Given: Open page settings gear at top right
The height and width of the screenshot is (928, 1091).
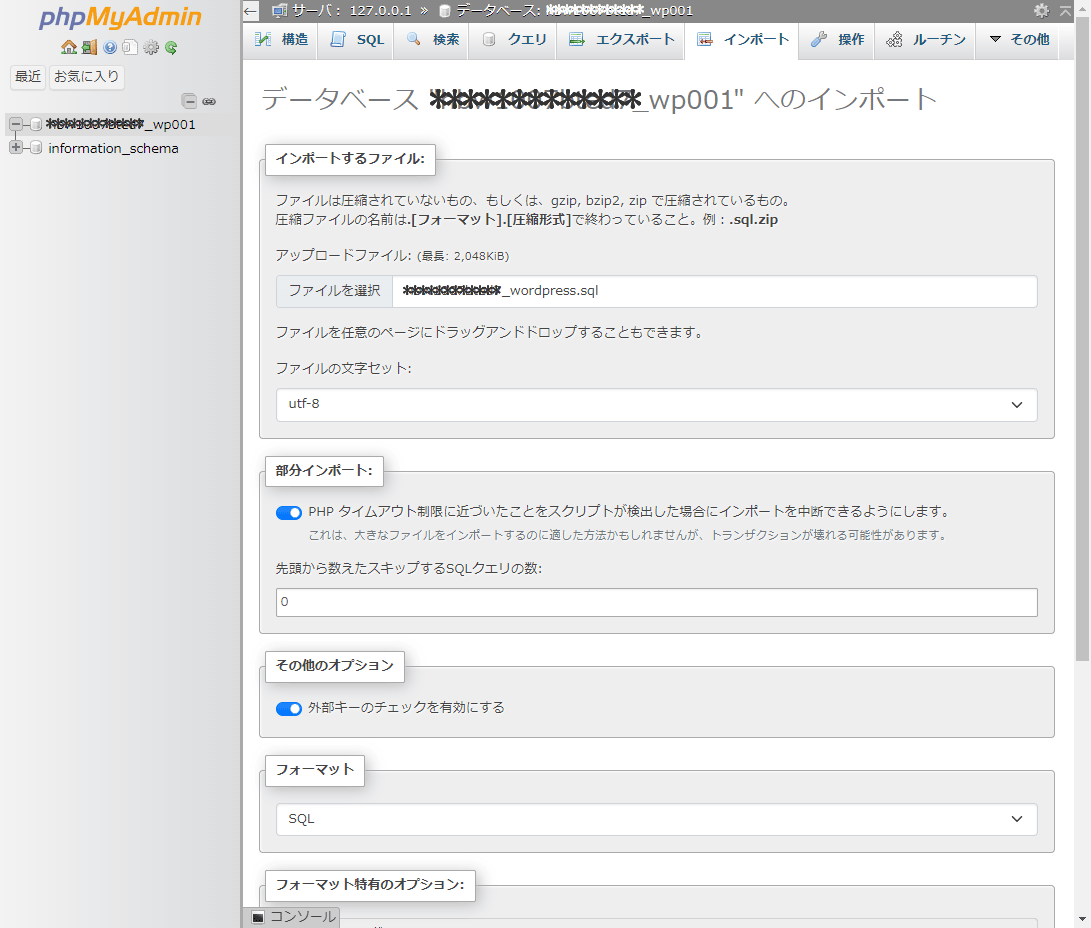Looking at the screenshot, I should click(x=1042, y=10).
